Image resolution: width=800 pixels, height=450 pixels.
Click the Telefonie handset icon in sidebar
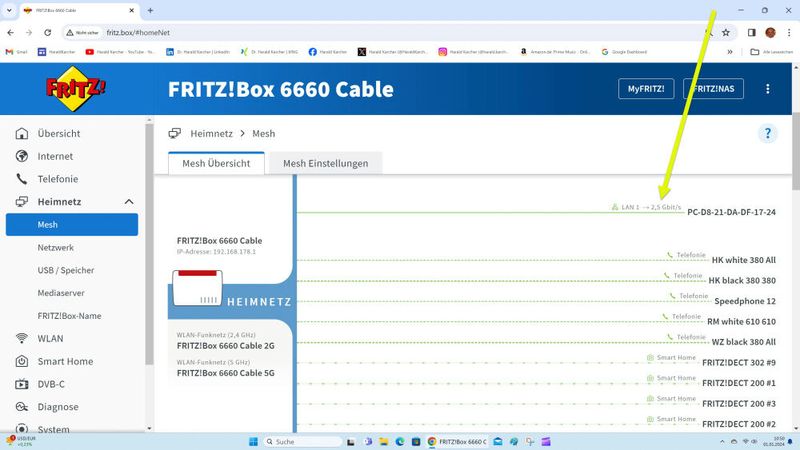22,179
